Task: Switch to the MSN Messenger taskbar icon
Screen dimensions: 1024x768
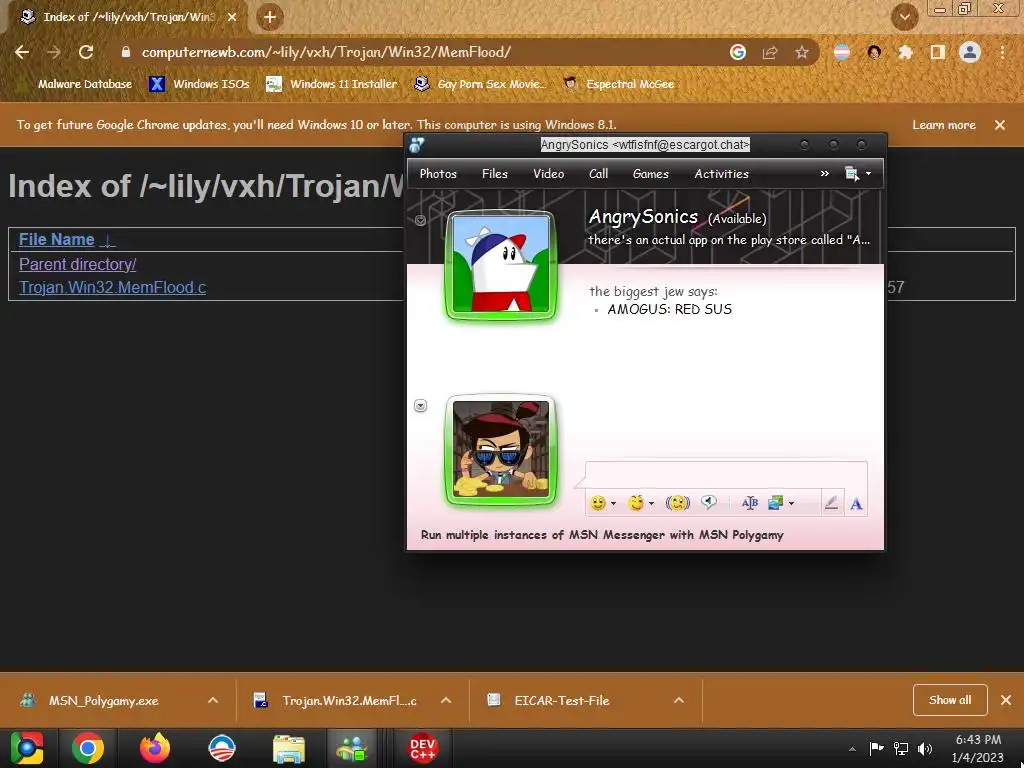Action: (352, 748)
